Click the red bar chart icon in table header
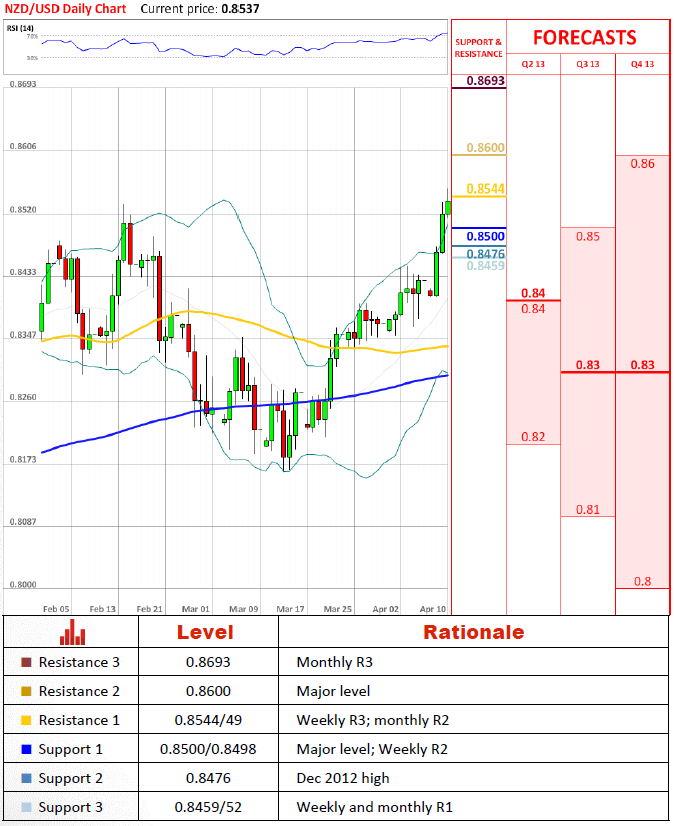This screenshot has height=826, width=674. click(x=72, y=632)
